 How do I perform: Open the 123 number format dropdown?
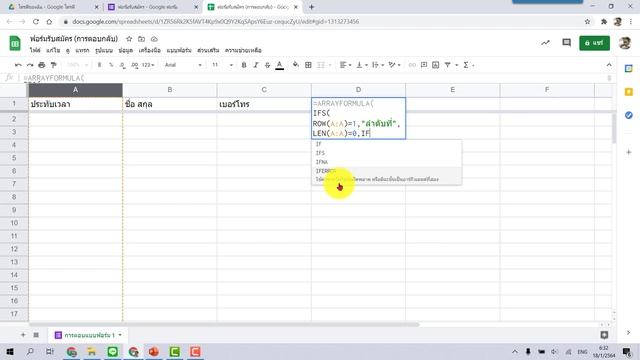coord(148,65)
